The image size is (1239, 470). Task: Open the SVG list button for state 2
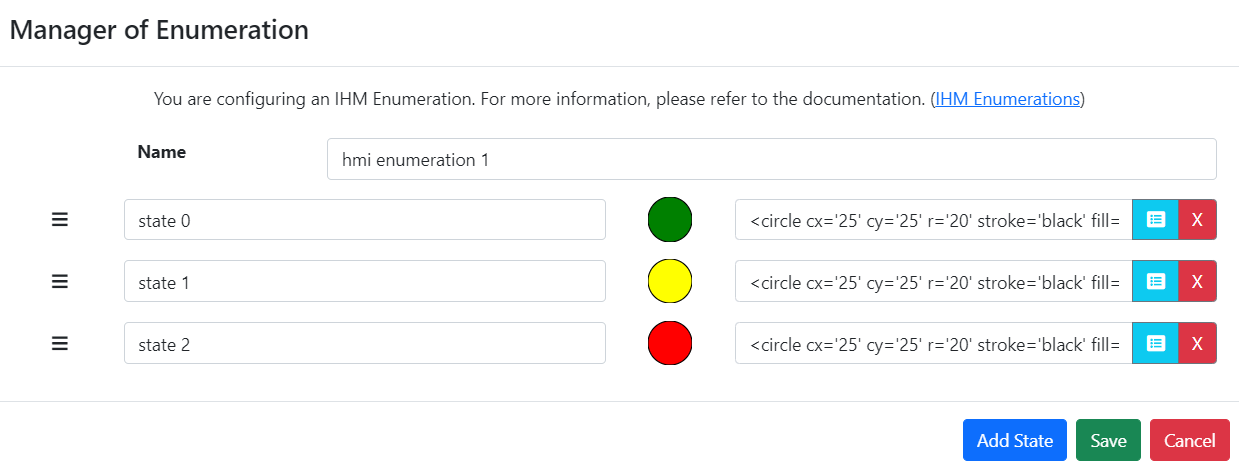tap(1156, 343)
